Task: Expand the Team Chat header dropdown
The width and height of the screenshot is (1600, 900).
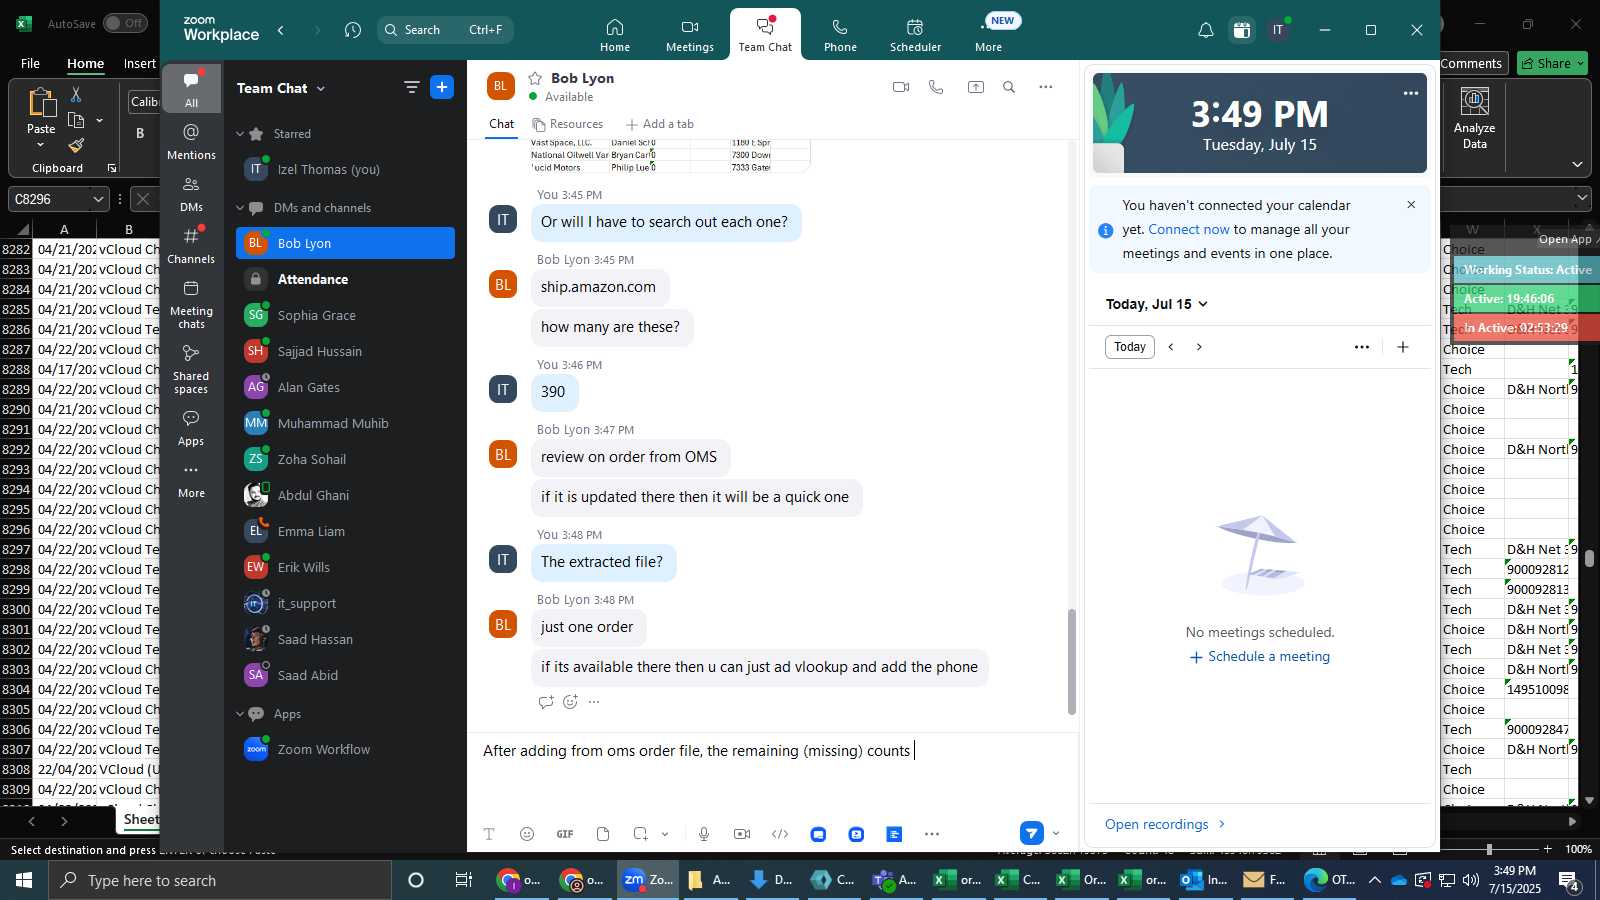Action: (321, 88)
